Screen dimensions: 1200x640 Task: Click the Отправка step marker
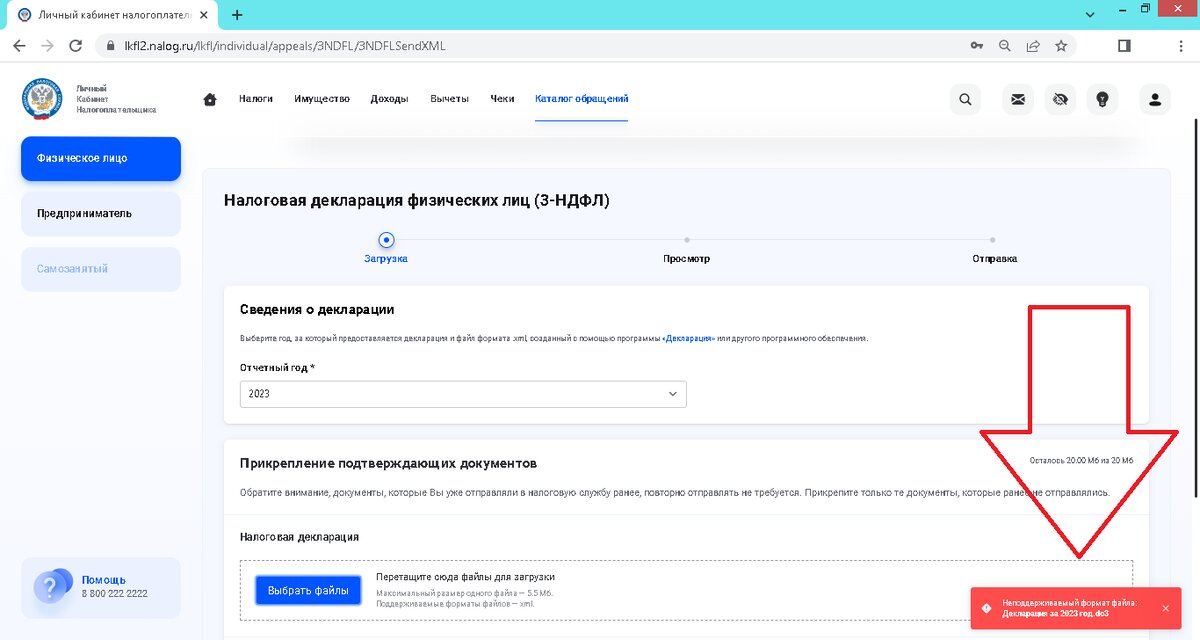(993, 240)
